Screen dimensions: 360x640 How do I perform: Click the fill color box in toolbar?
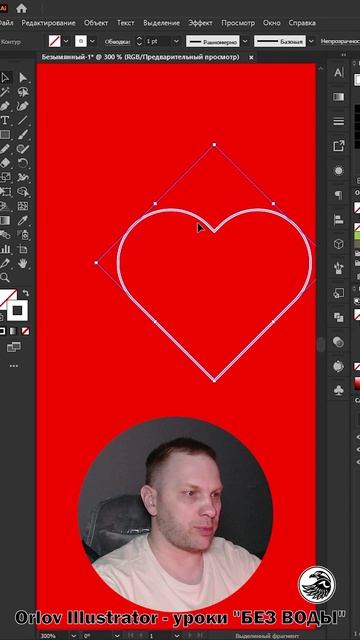[7, 298]
